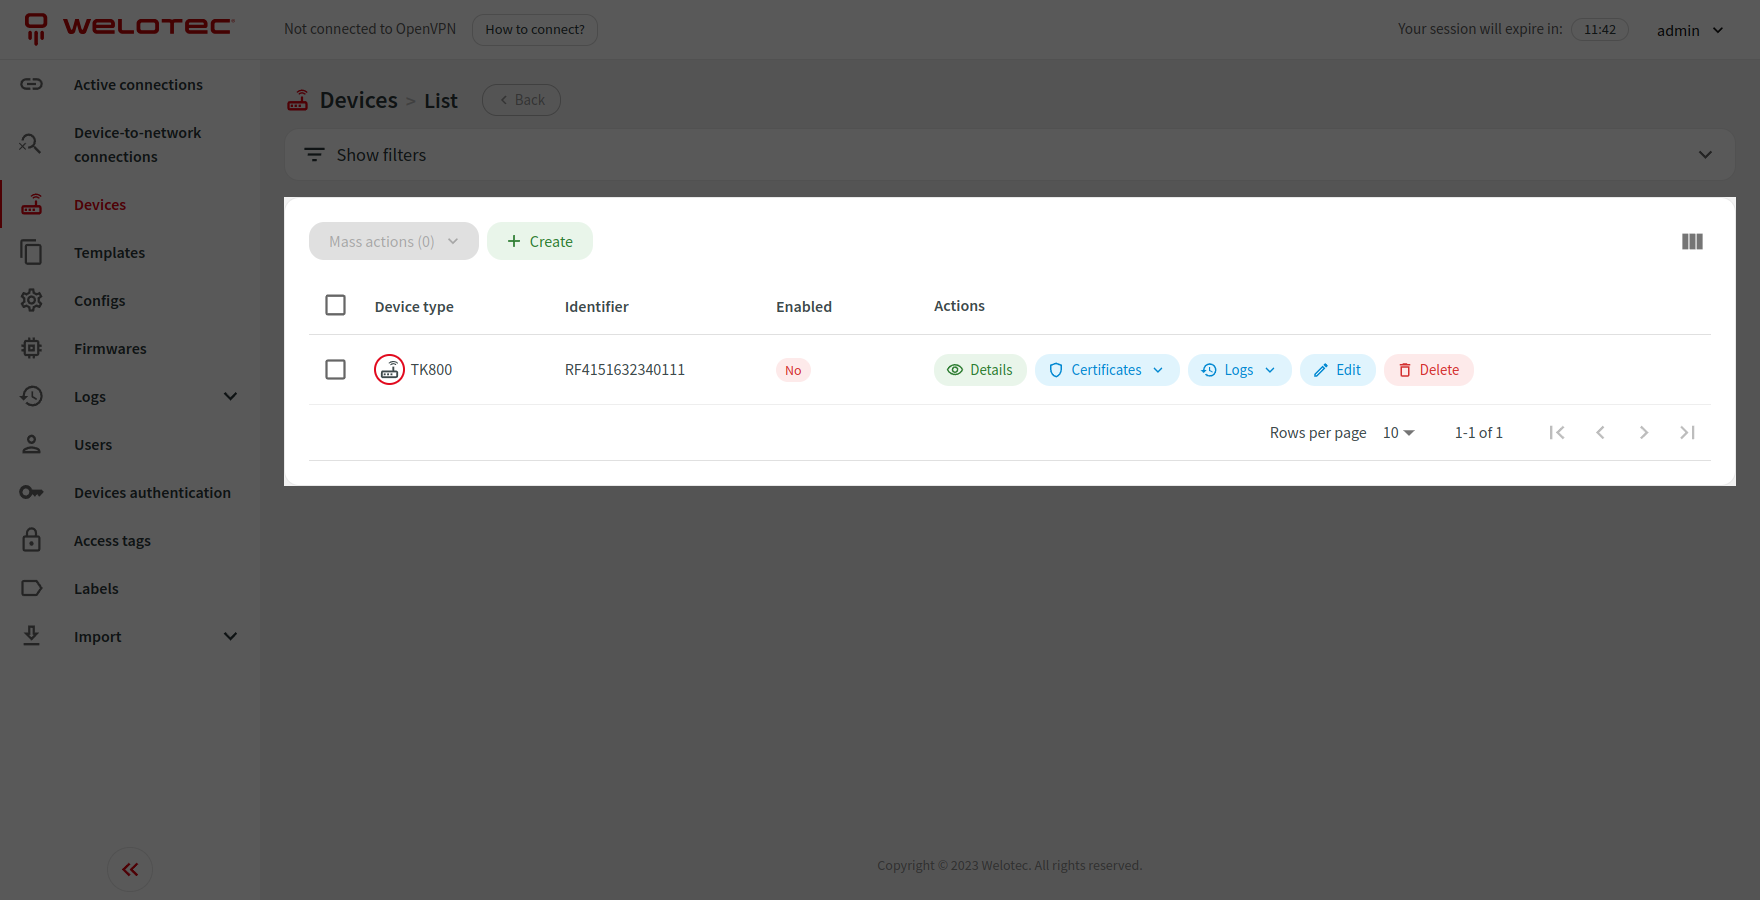The width and height of the screenshot is (1760, 900).
Task: Jump to the last page arrow
Action: point(1687,432)
